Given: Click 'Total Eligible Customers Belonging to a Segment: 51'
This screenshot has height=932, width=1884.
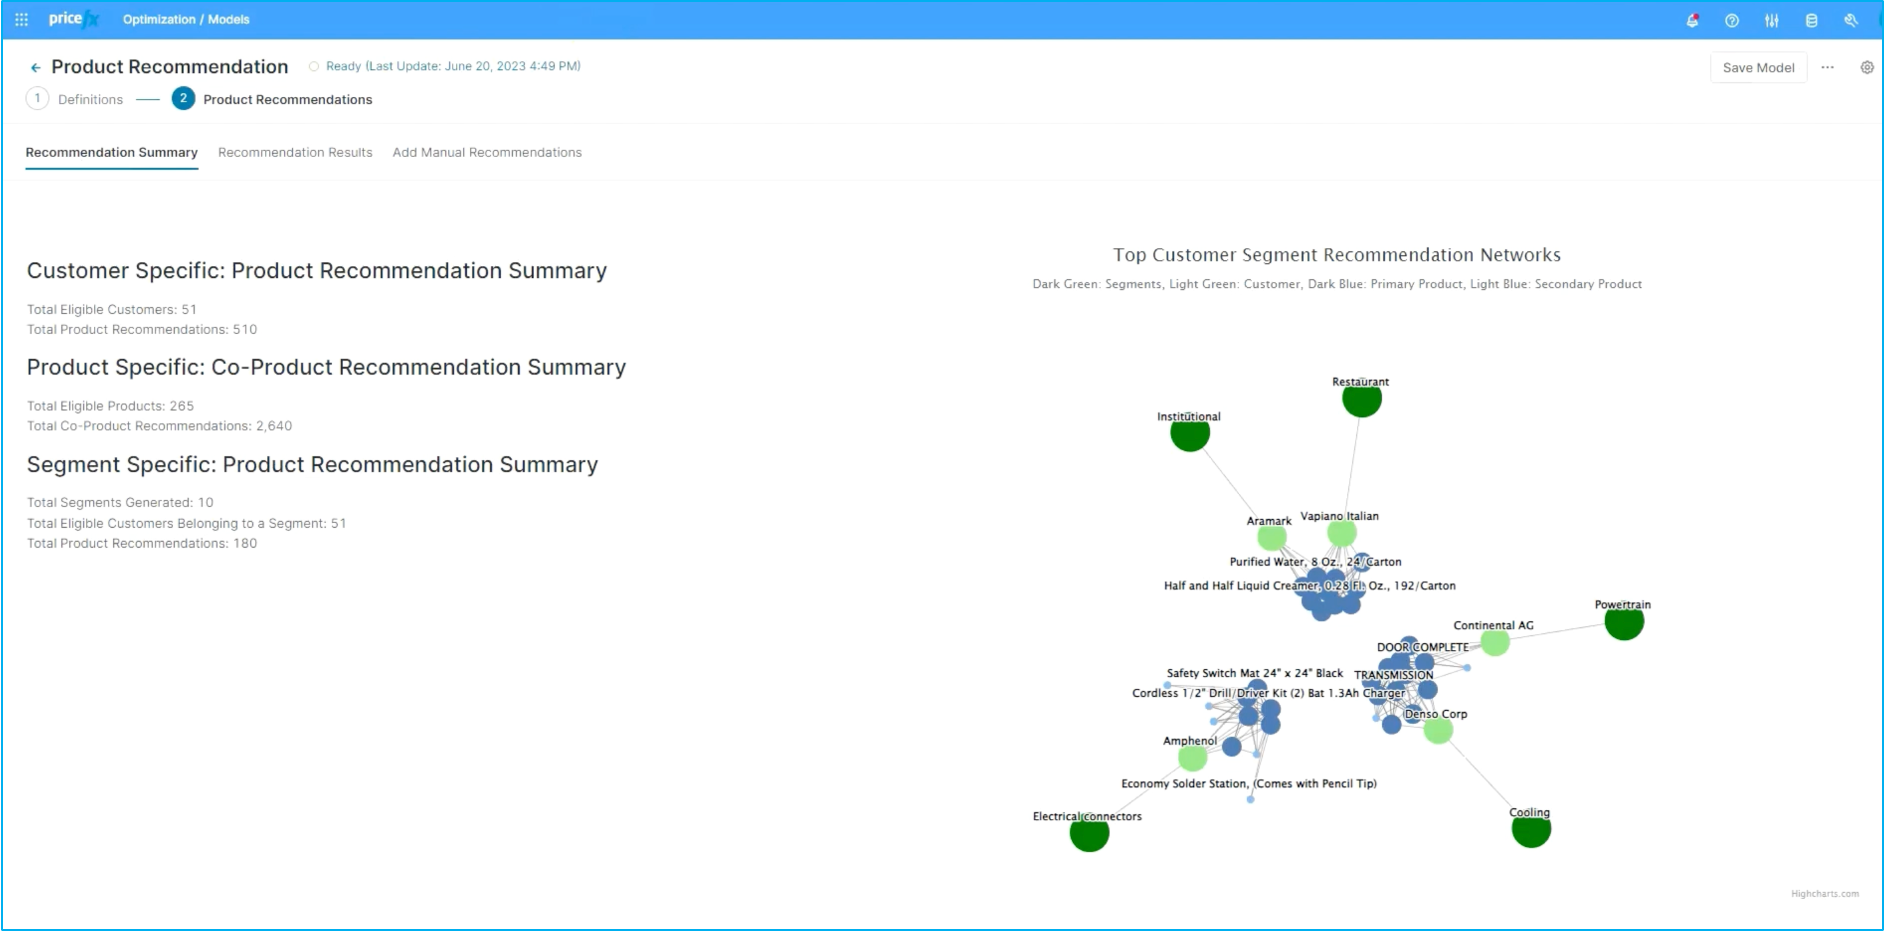Looking at the screenshot, I should click(x=187, y=524).
